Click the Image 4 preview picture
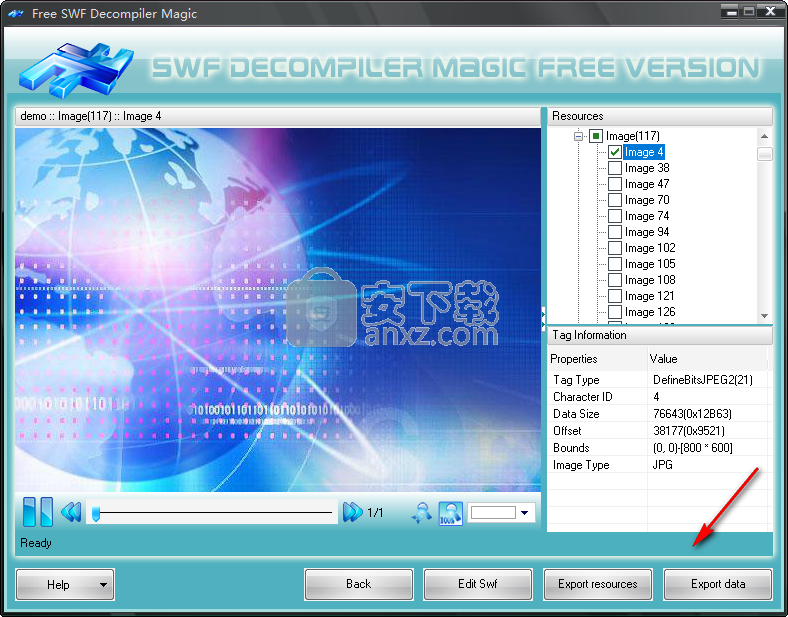The image size is (788, 617). [277, 310]
